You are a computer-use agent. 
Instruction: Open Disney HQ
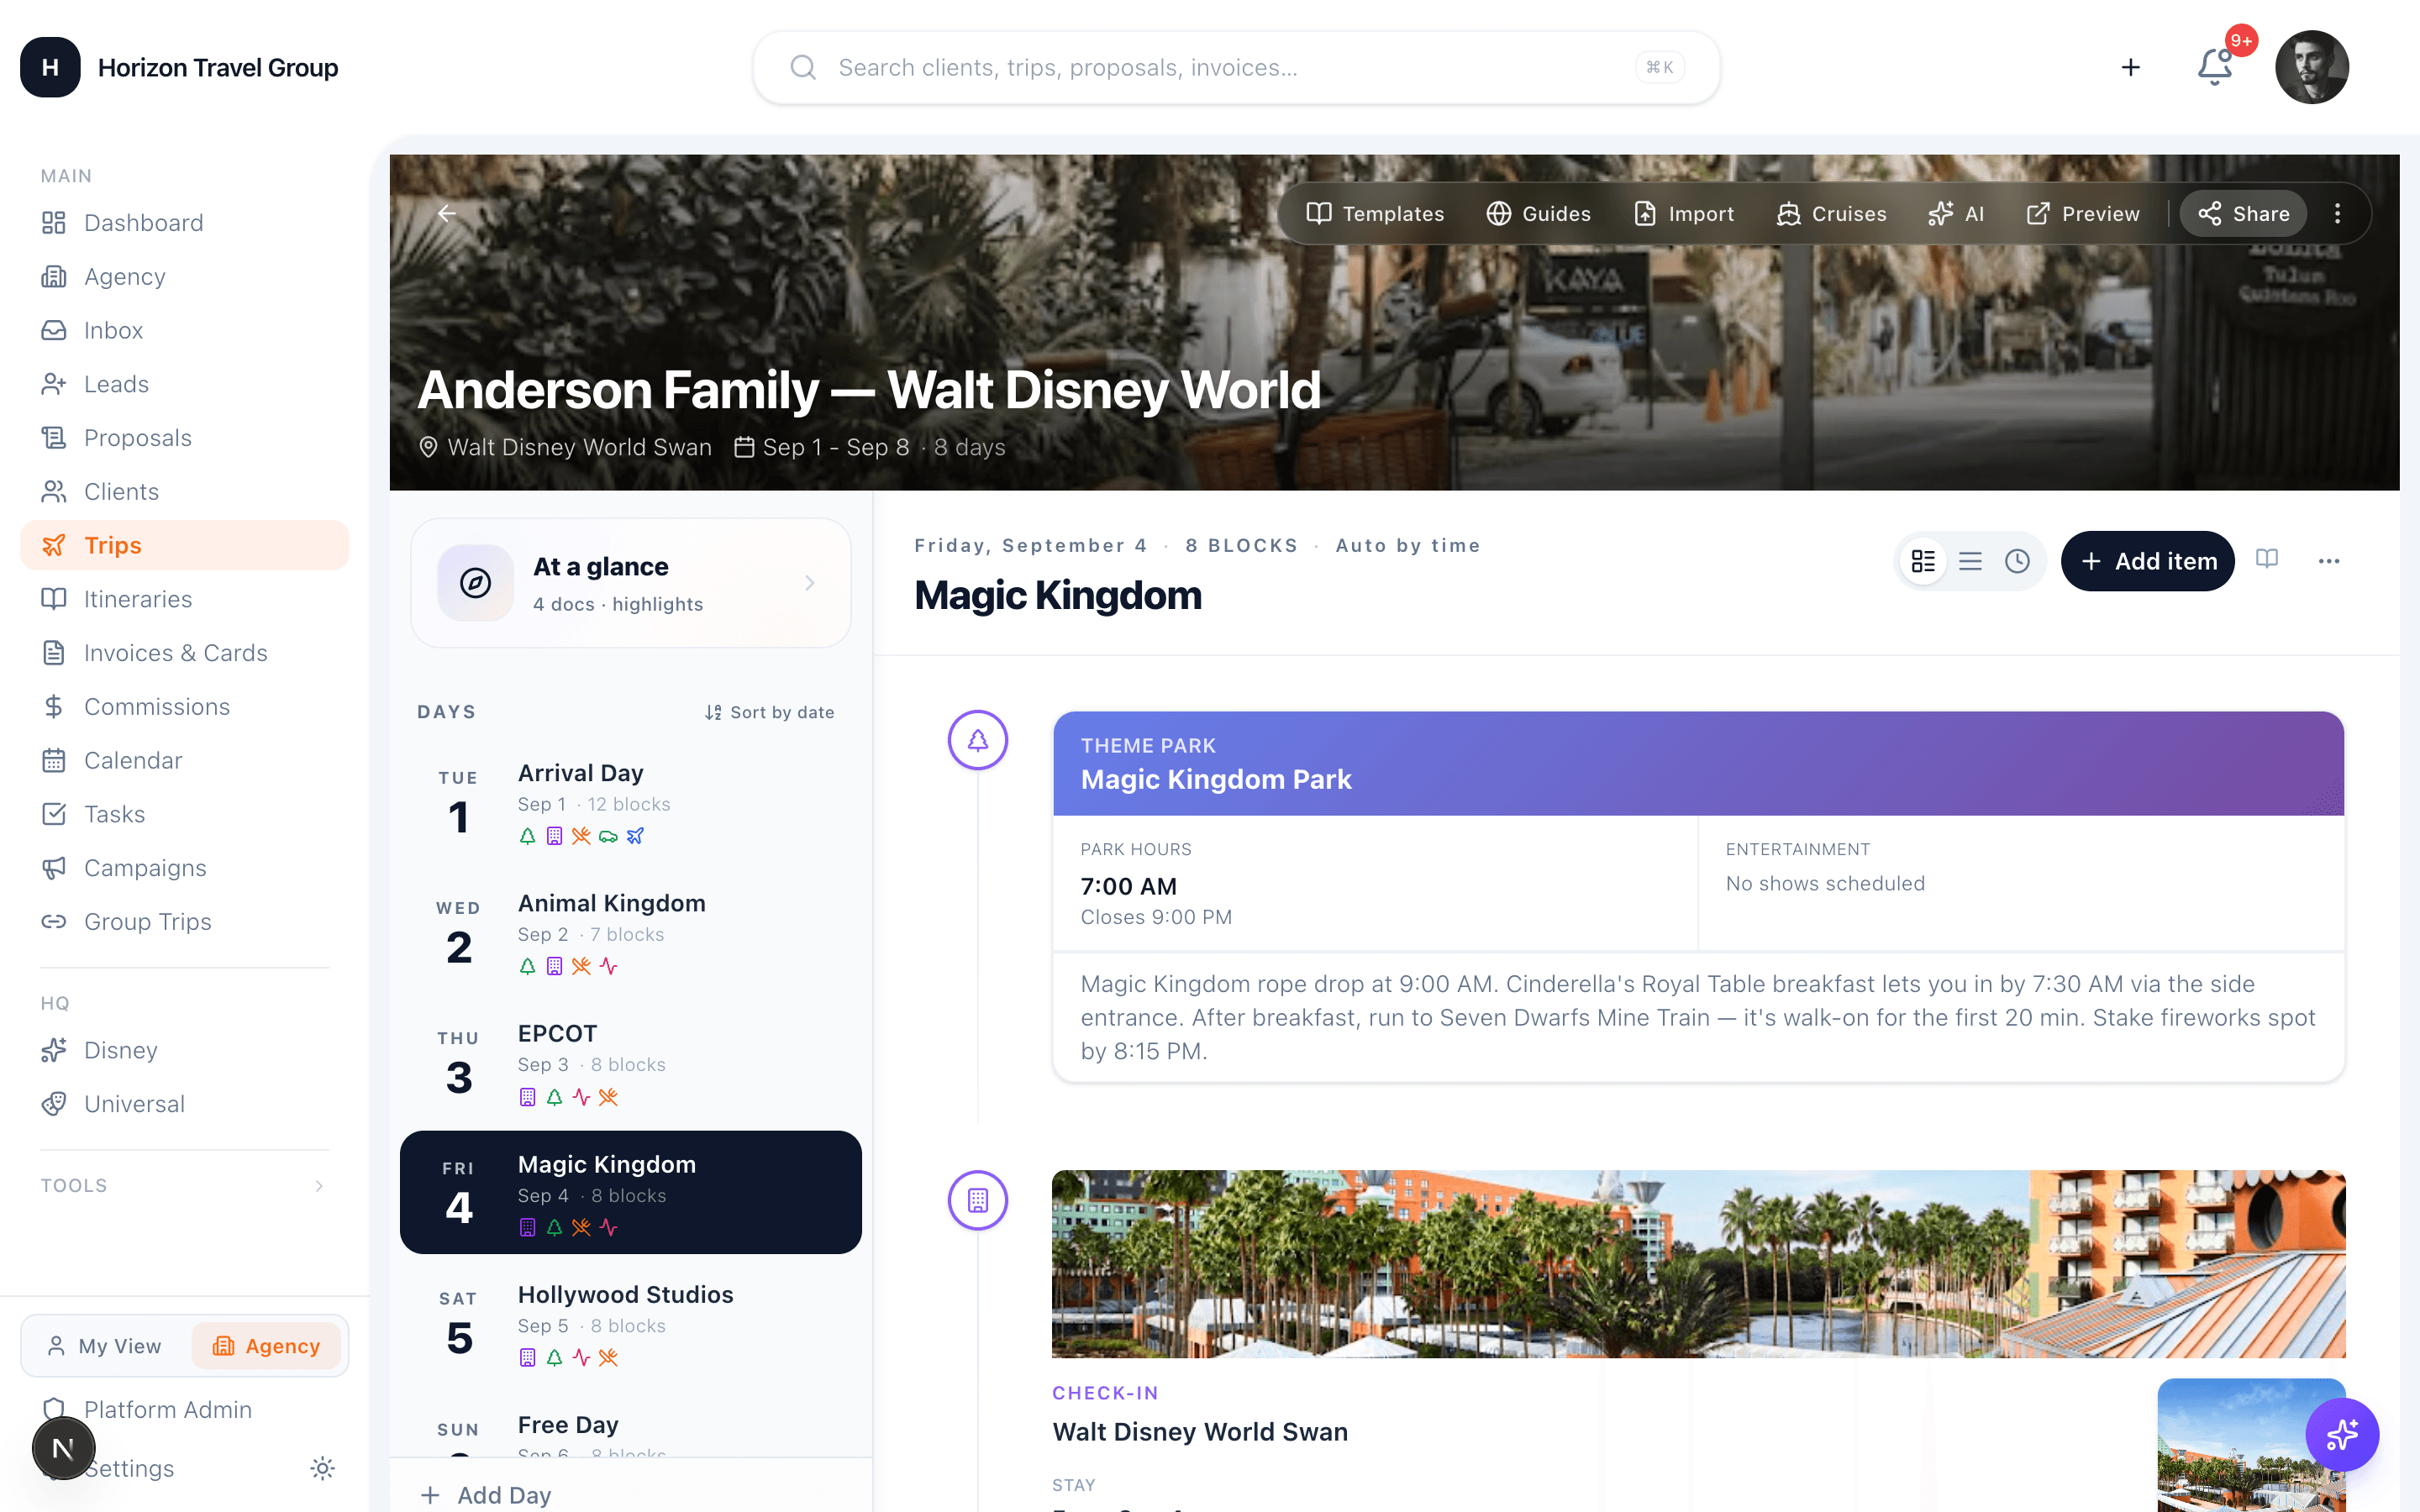185,1050
